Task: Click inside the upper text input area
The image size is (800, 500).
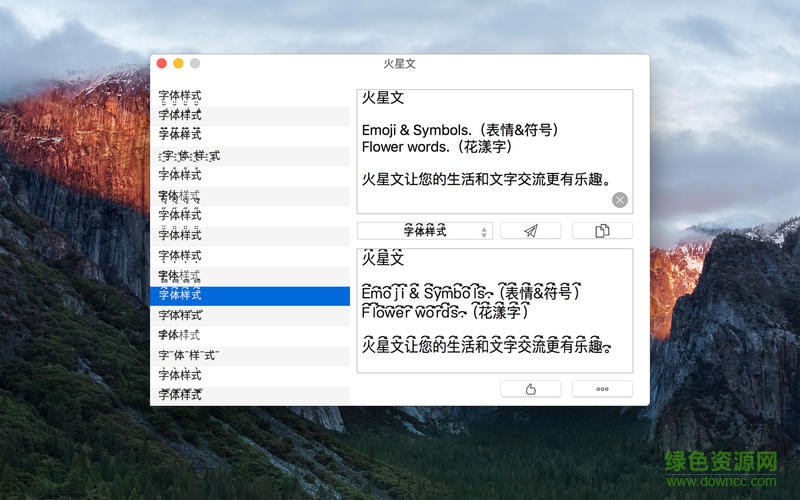Action: pyautogui.click(x=494, y=152)
